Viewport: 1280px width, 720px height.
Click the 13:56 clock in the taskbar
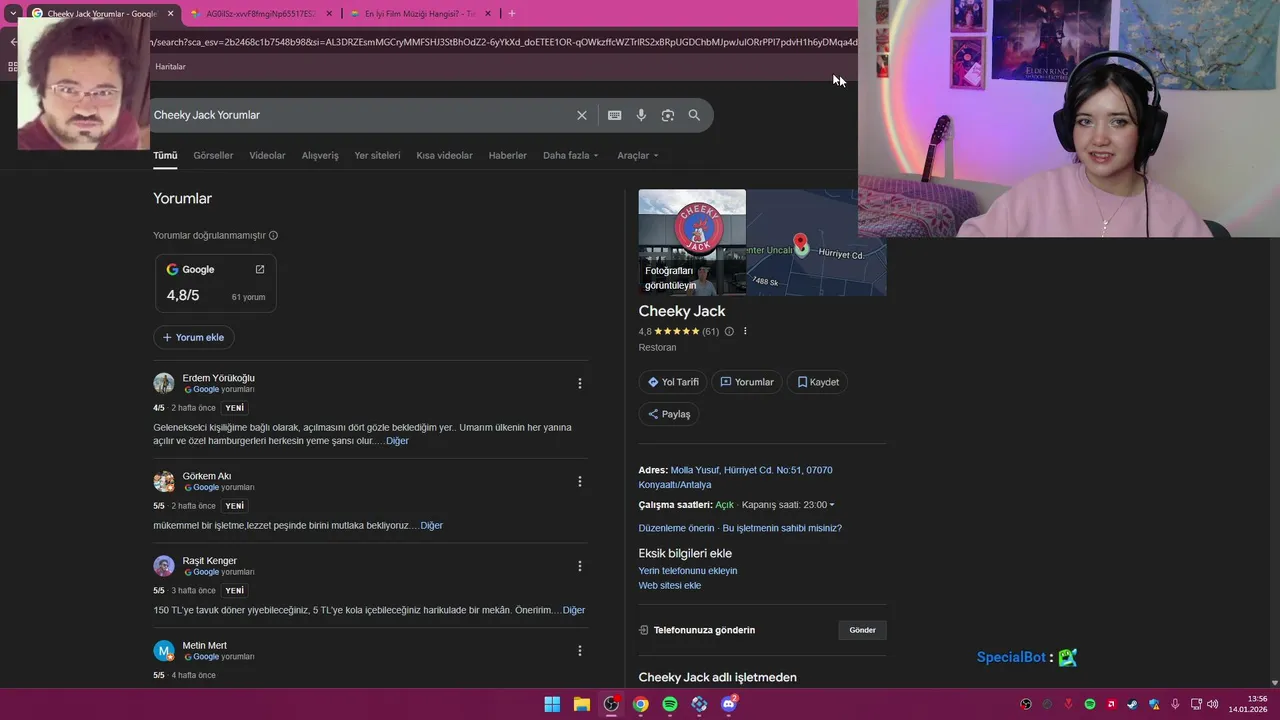pyautogui.click(x=1257, y=699)
